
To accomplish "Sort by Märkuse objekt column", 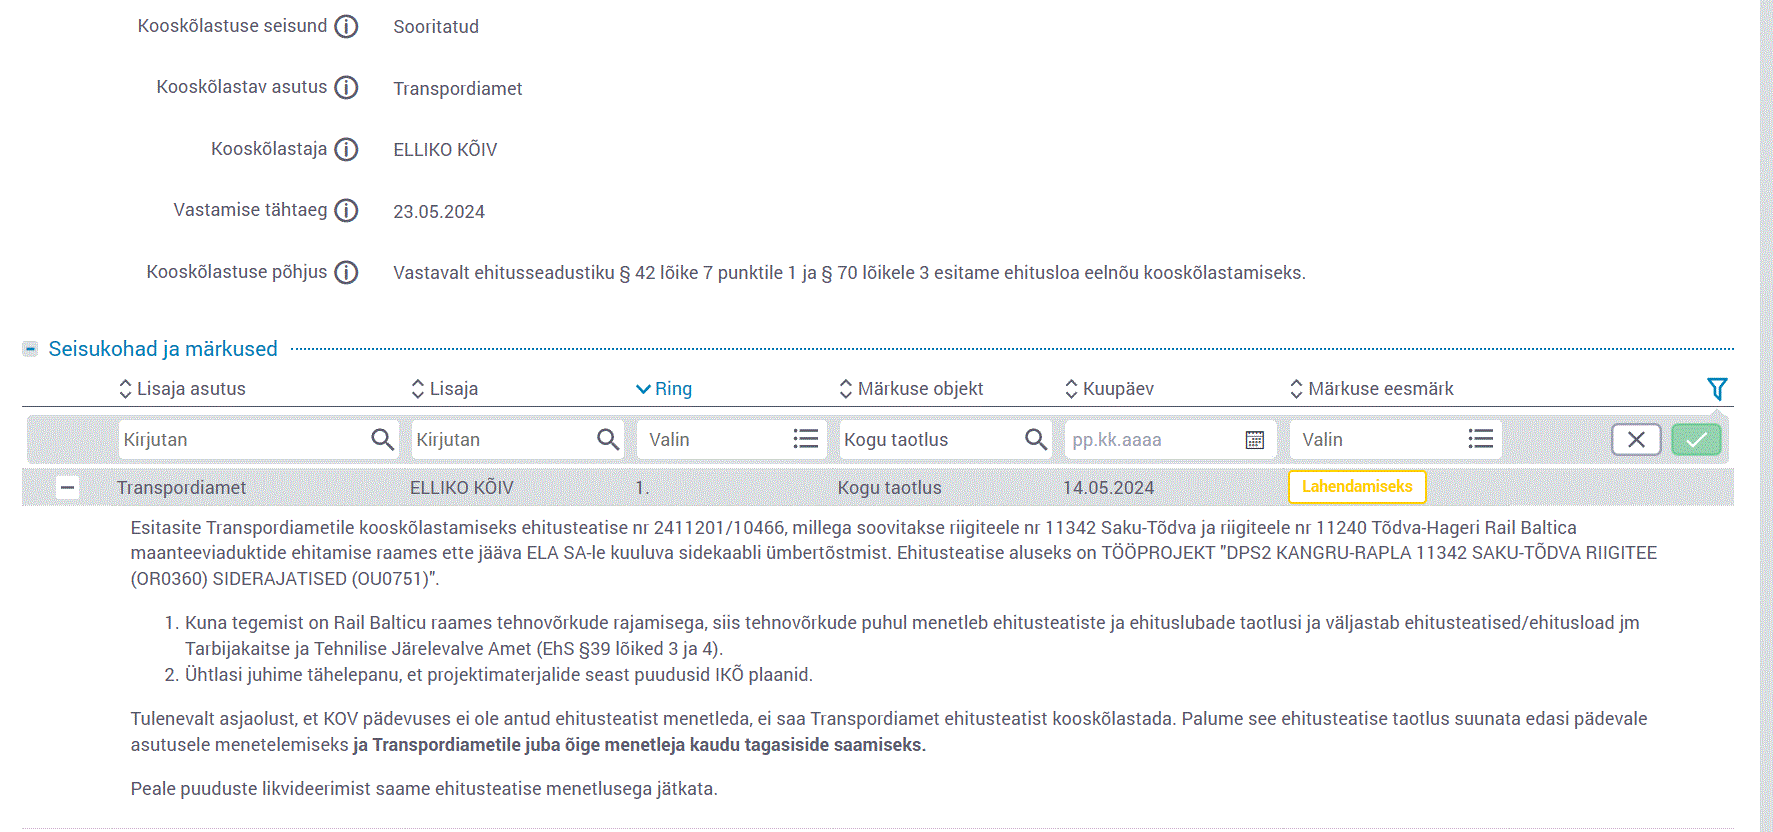I will click(x=911, y=389).
